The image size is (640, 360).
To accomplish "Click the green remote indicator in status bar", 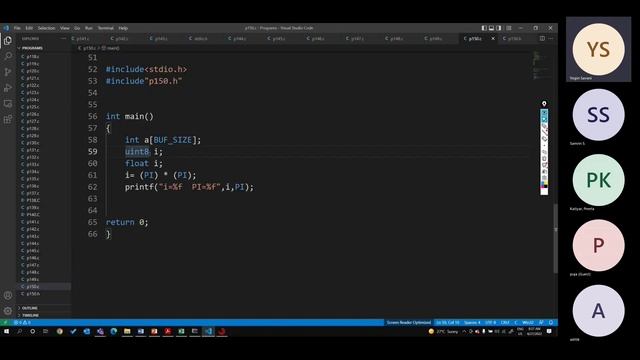I will pyautogui.click(x=5, y=322).
